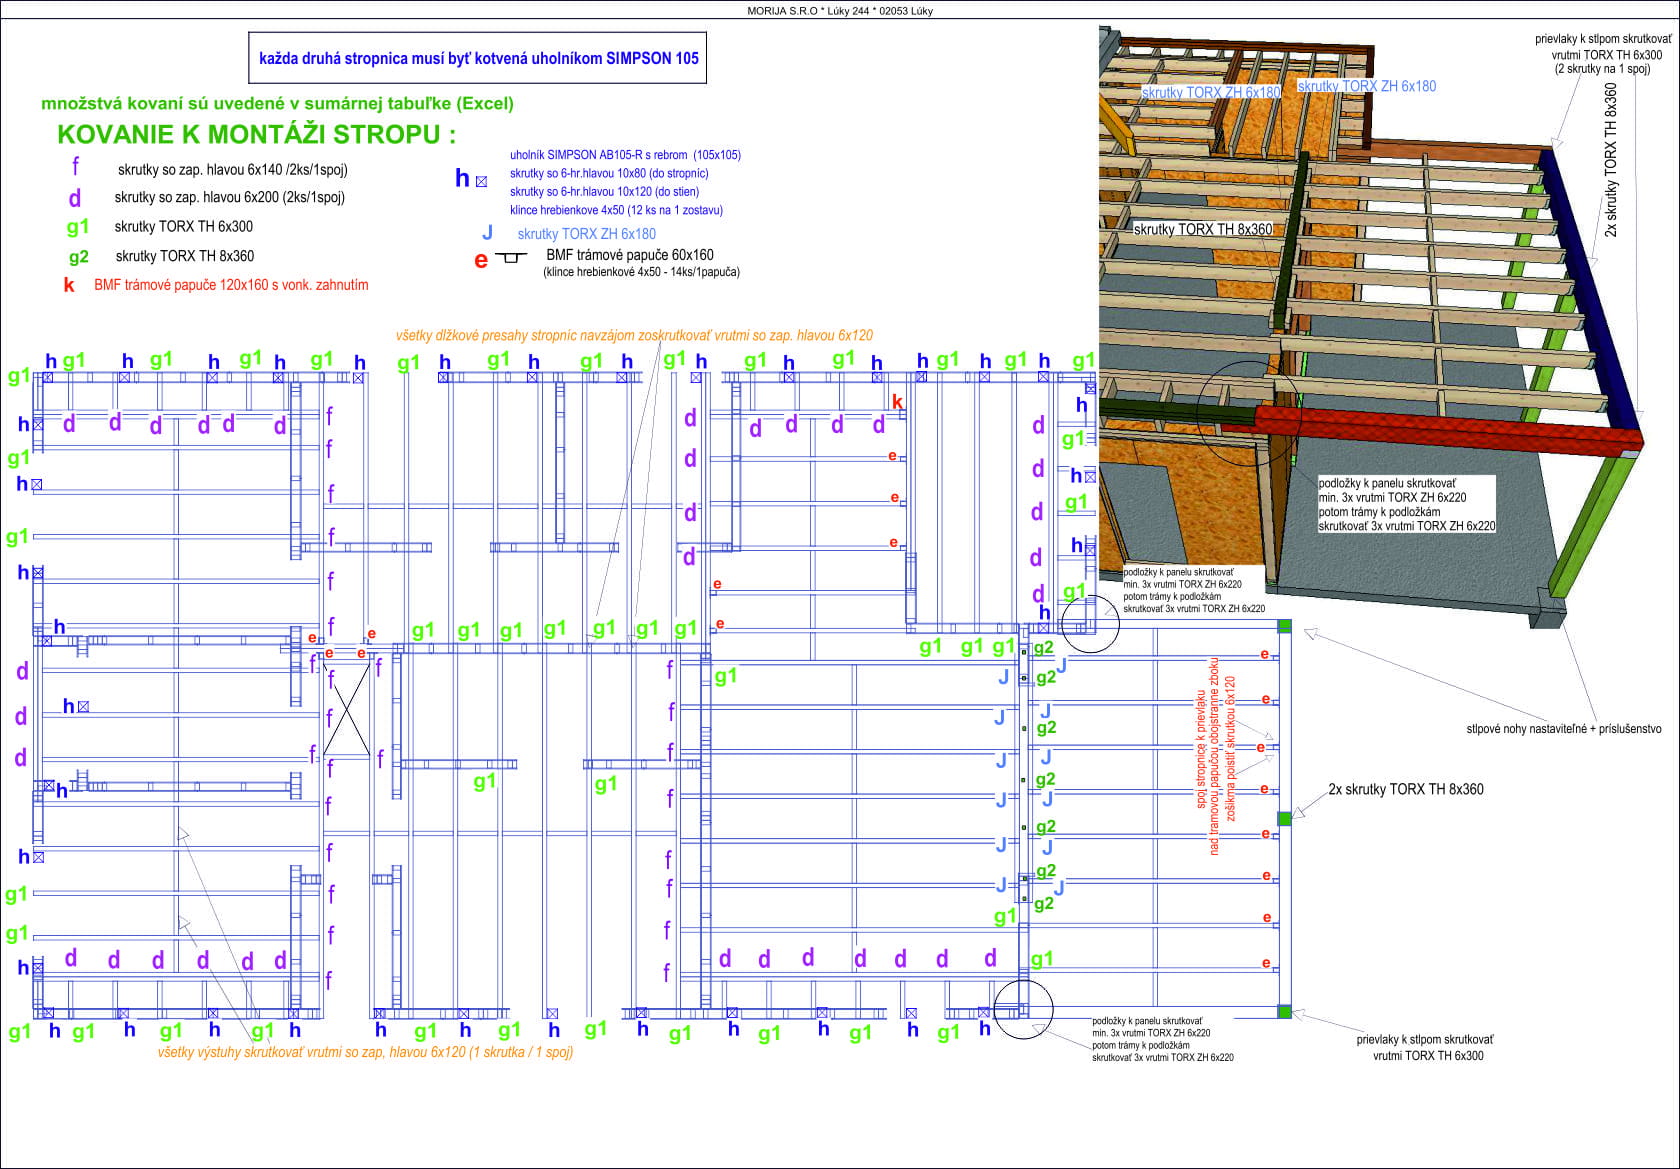Select the orange '6x120' overlap note above plan
Screen dimensions: 1680x1169
(634, 336)
